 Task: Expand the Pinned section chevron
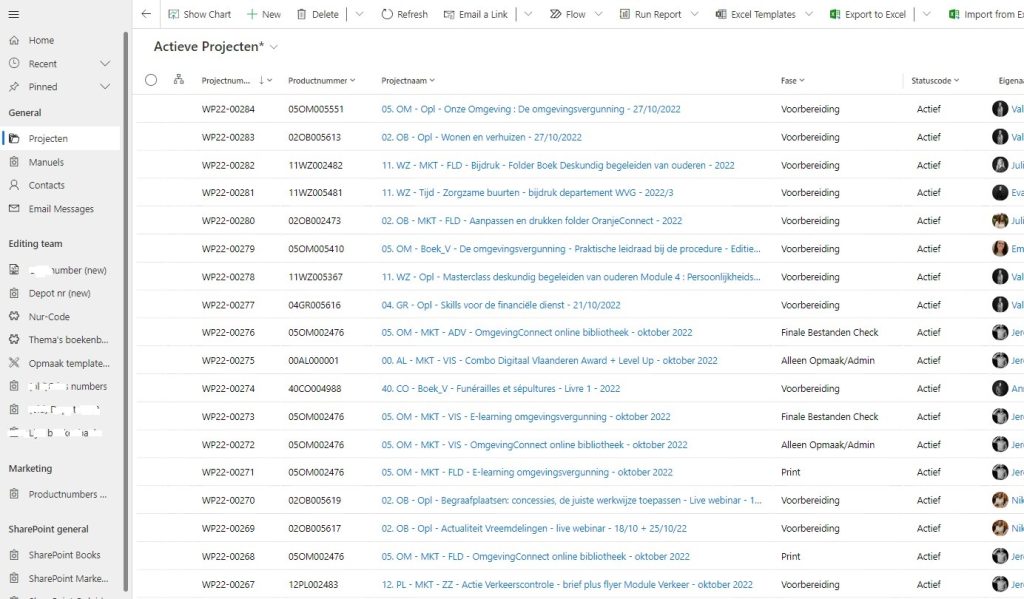tap(105, 87)
